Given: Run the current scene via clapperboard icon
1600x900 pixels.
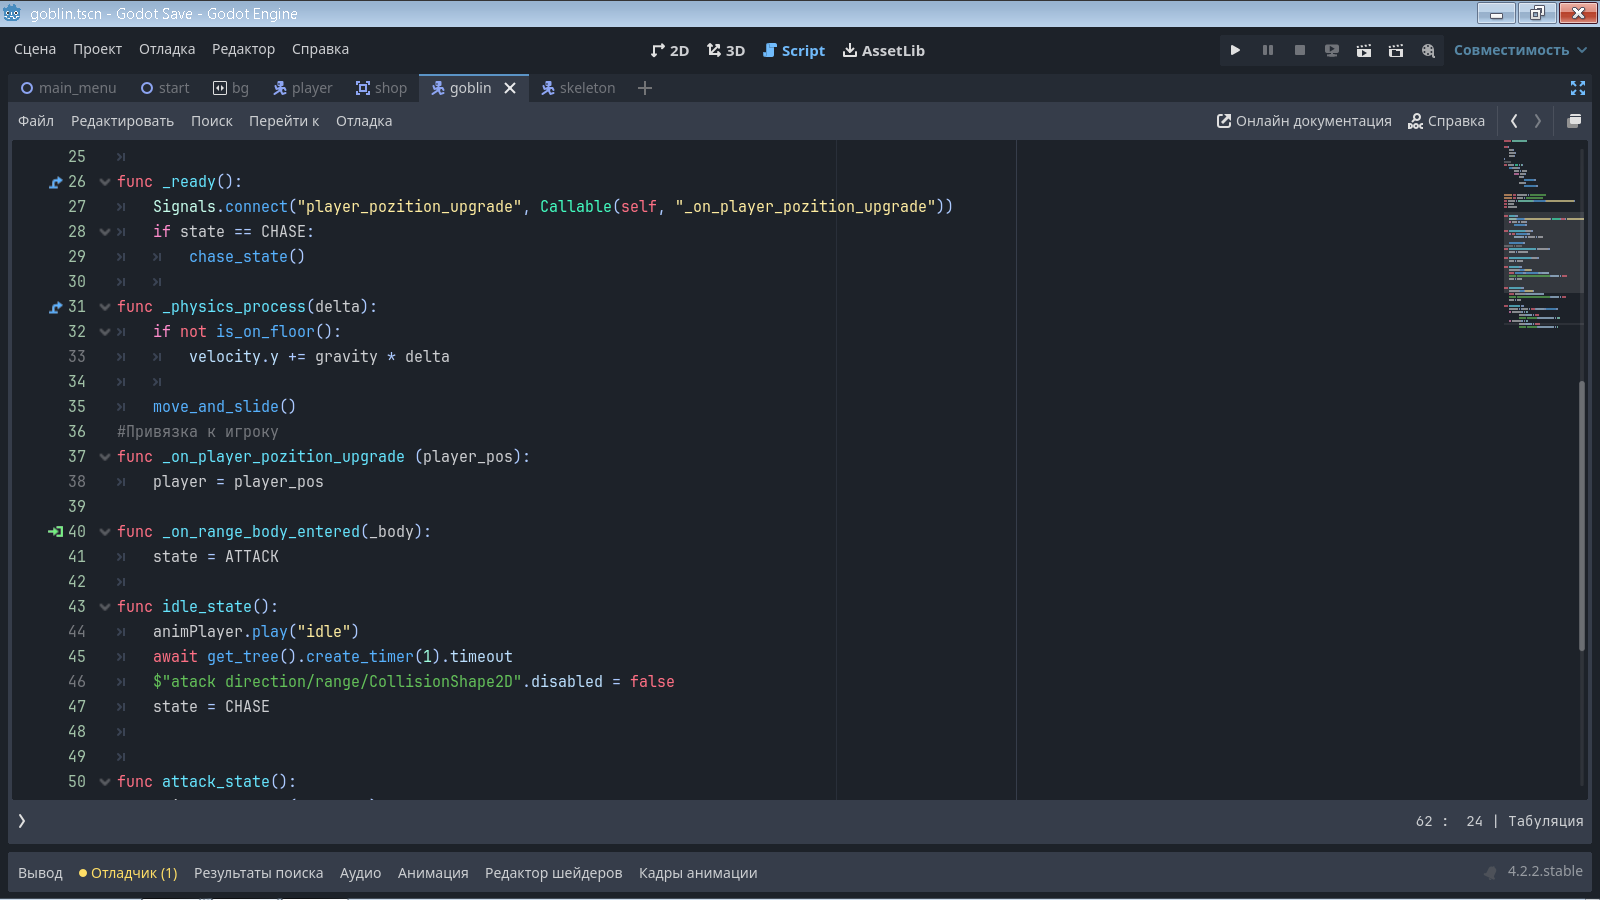Looking at the screenshot, I should point(1364,50).
